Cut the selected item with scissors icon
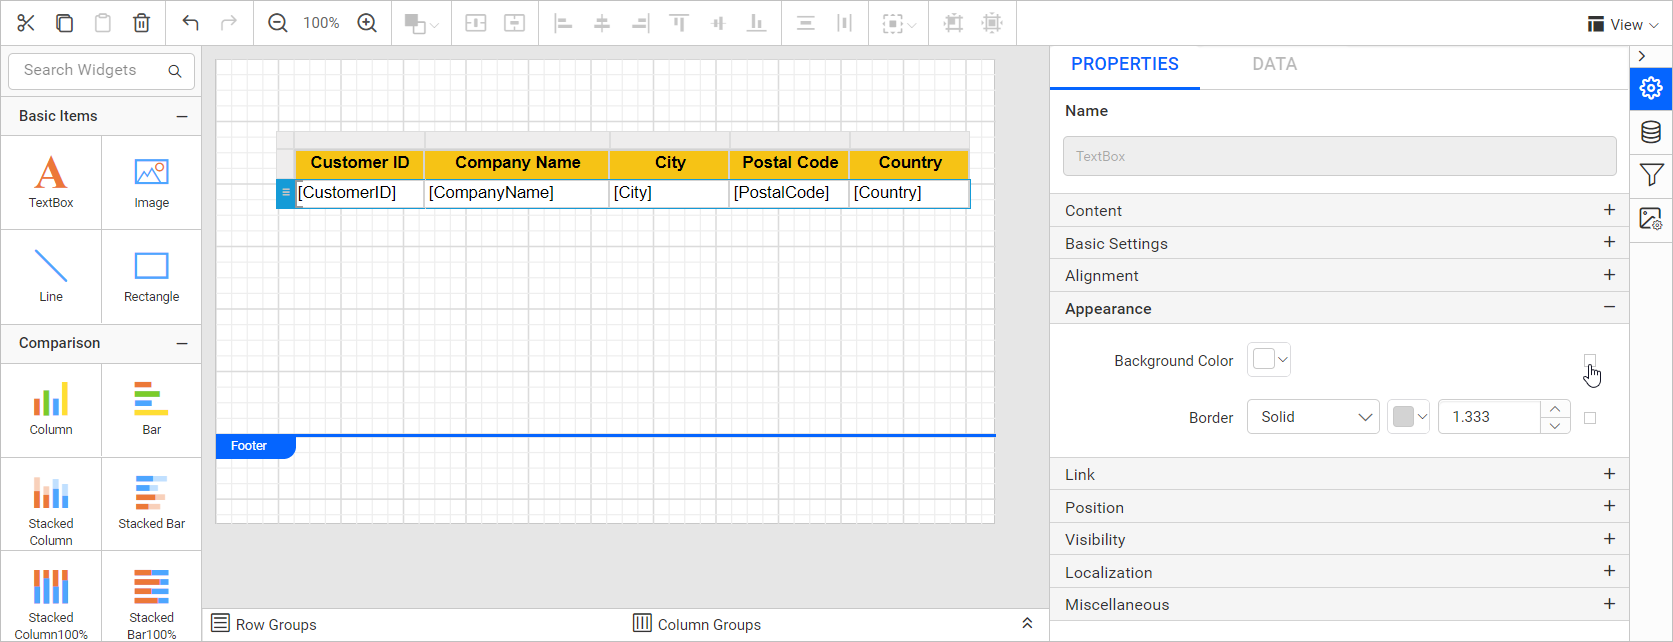Screen dimensions: 1673x642 click(x=26, y=23)
